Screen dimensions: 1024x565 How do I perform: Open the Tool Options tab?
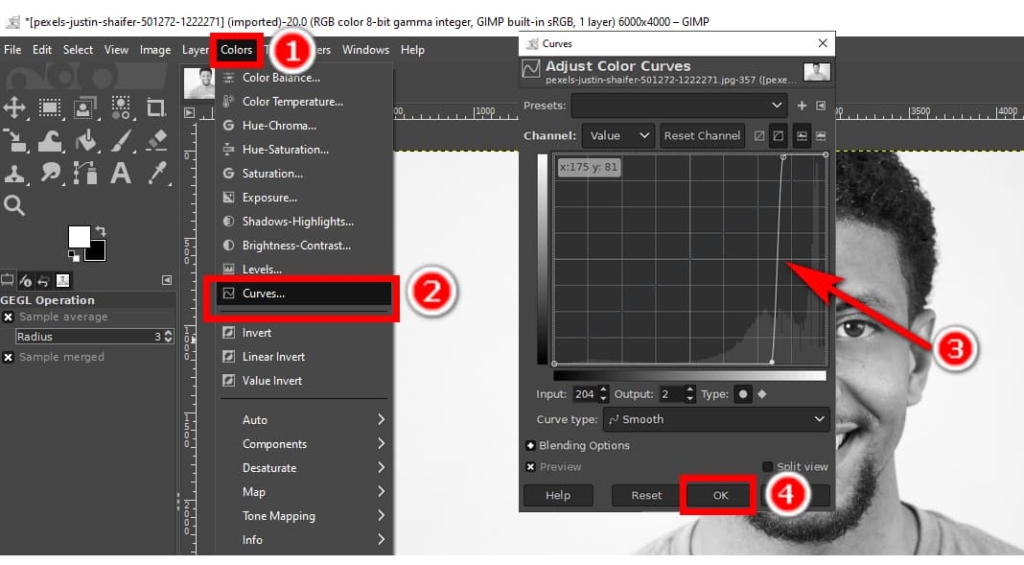point(7,281)
